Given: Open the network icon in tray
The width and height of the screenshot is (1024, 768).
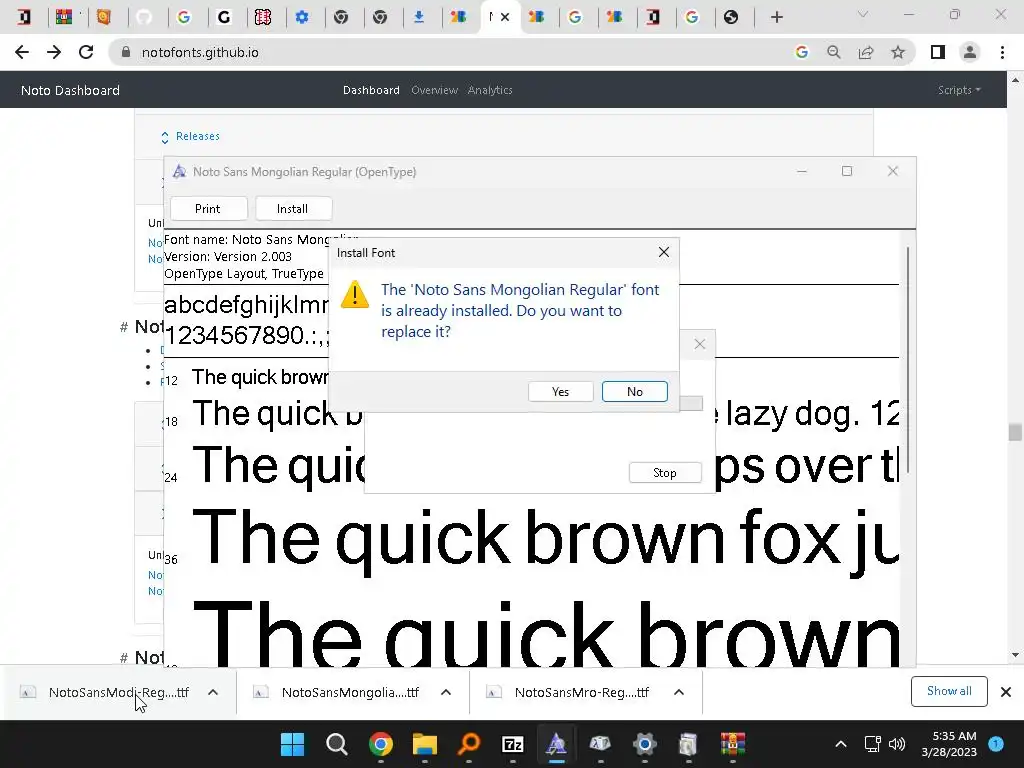Looking at the screenshot, I should (x=872, y=744).
